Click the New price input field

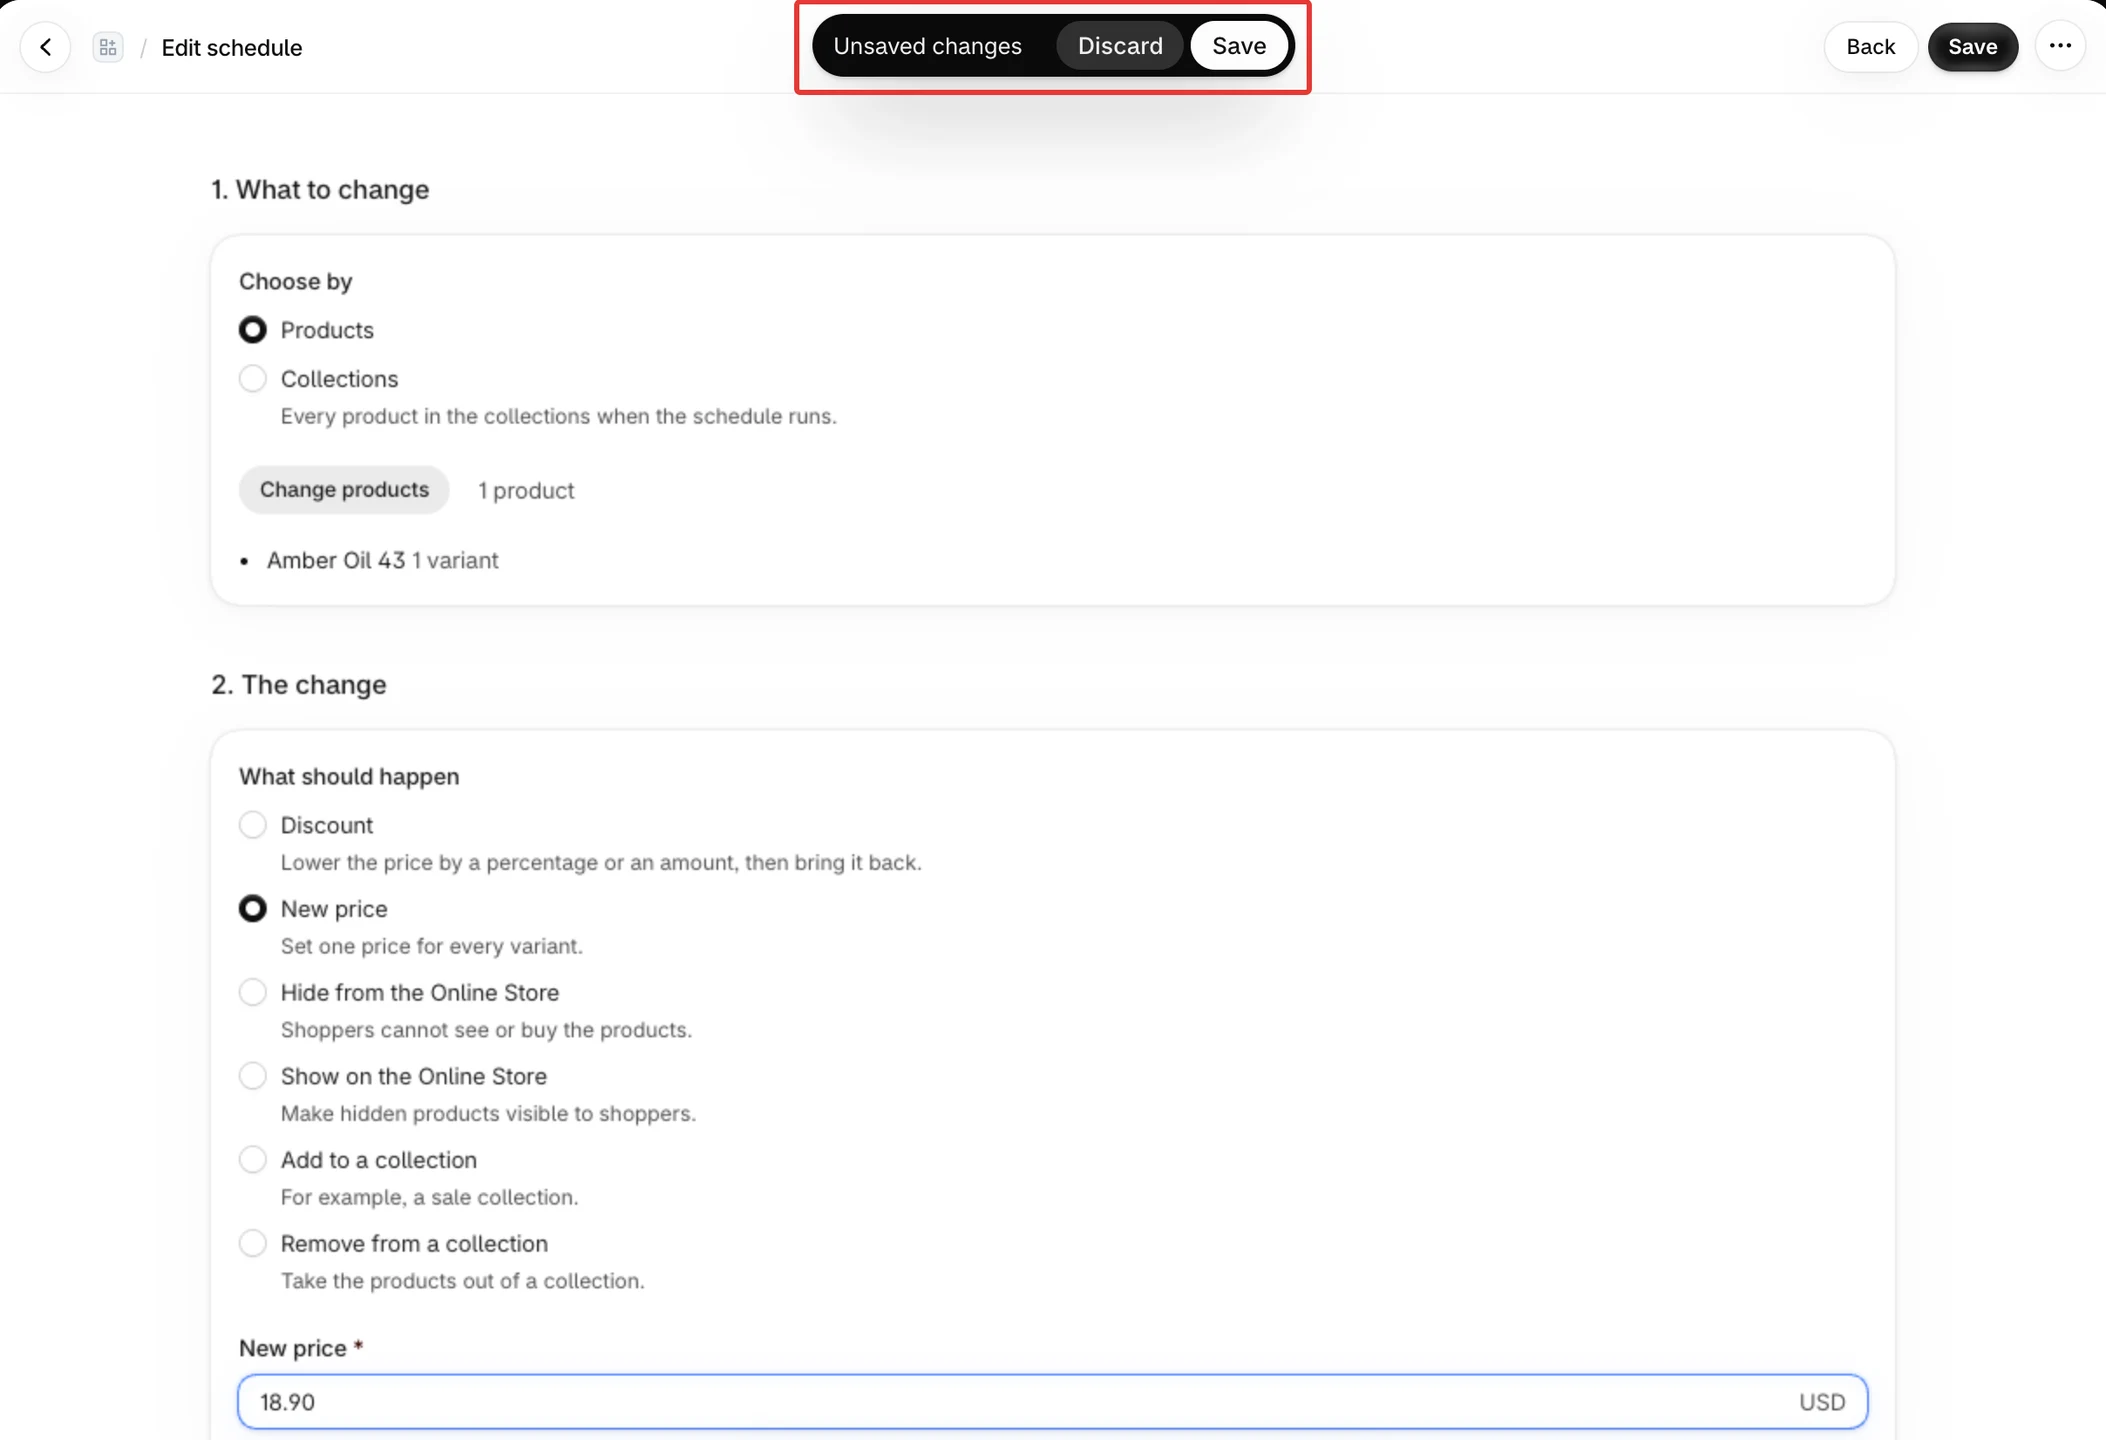1052,1402
